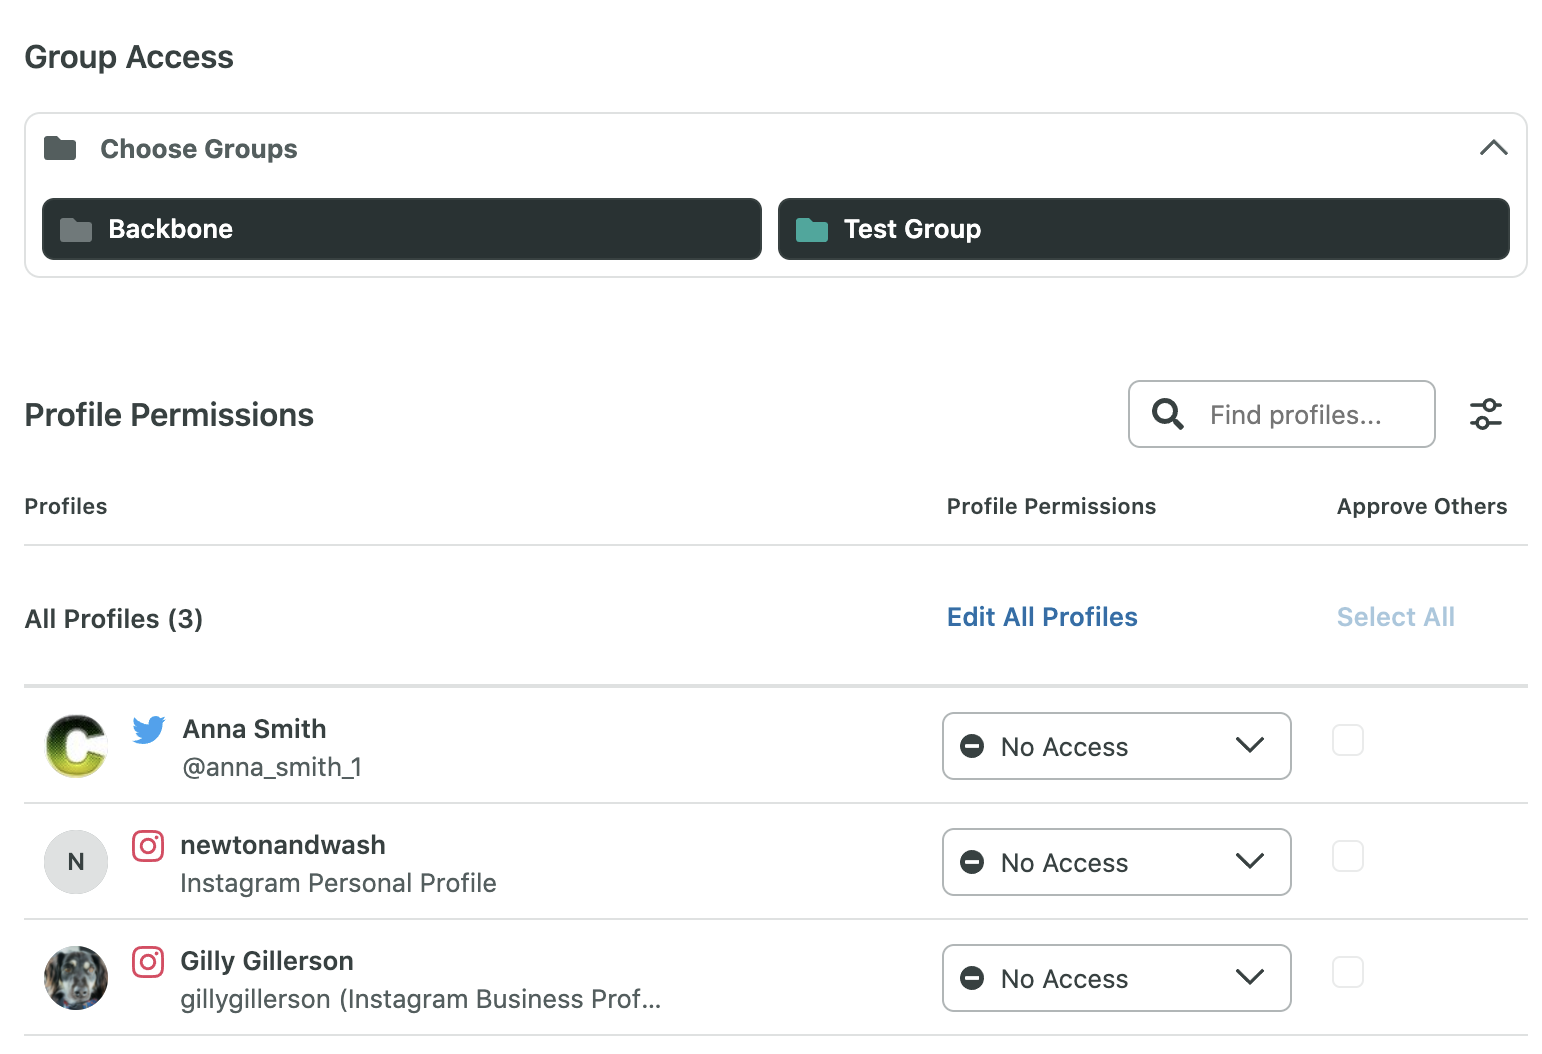The image size is (1542, 1054).
Task: Click the @anna_smith_1 handle
Action: 272,767
